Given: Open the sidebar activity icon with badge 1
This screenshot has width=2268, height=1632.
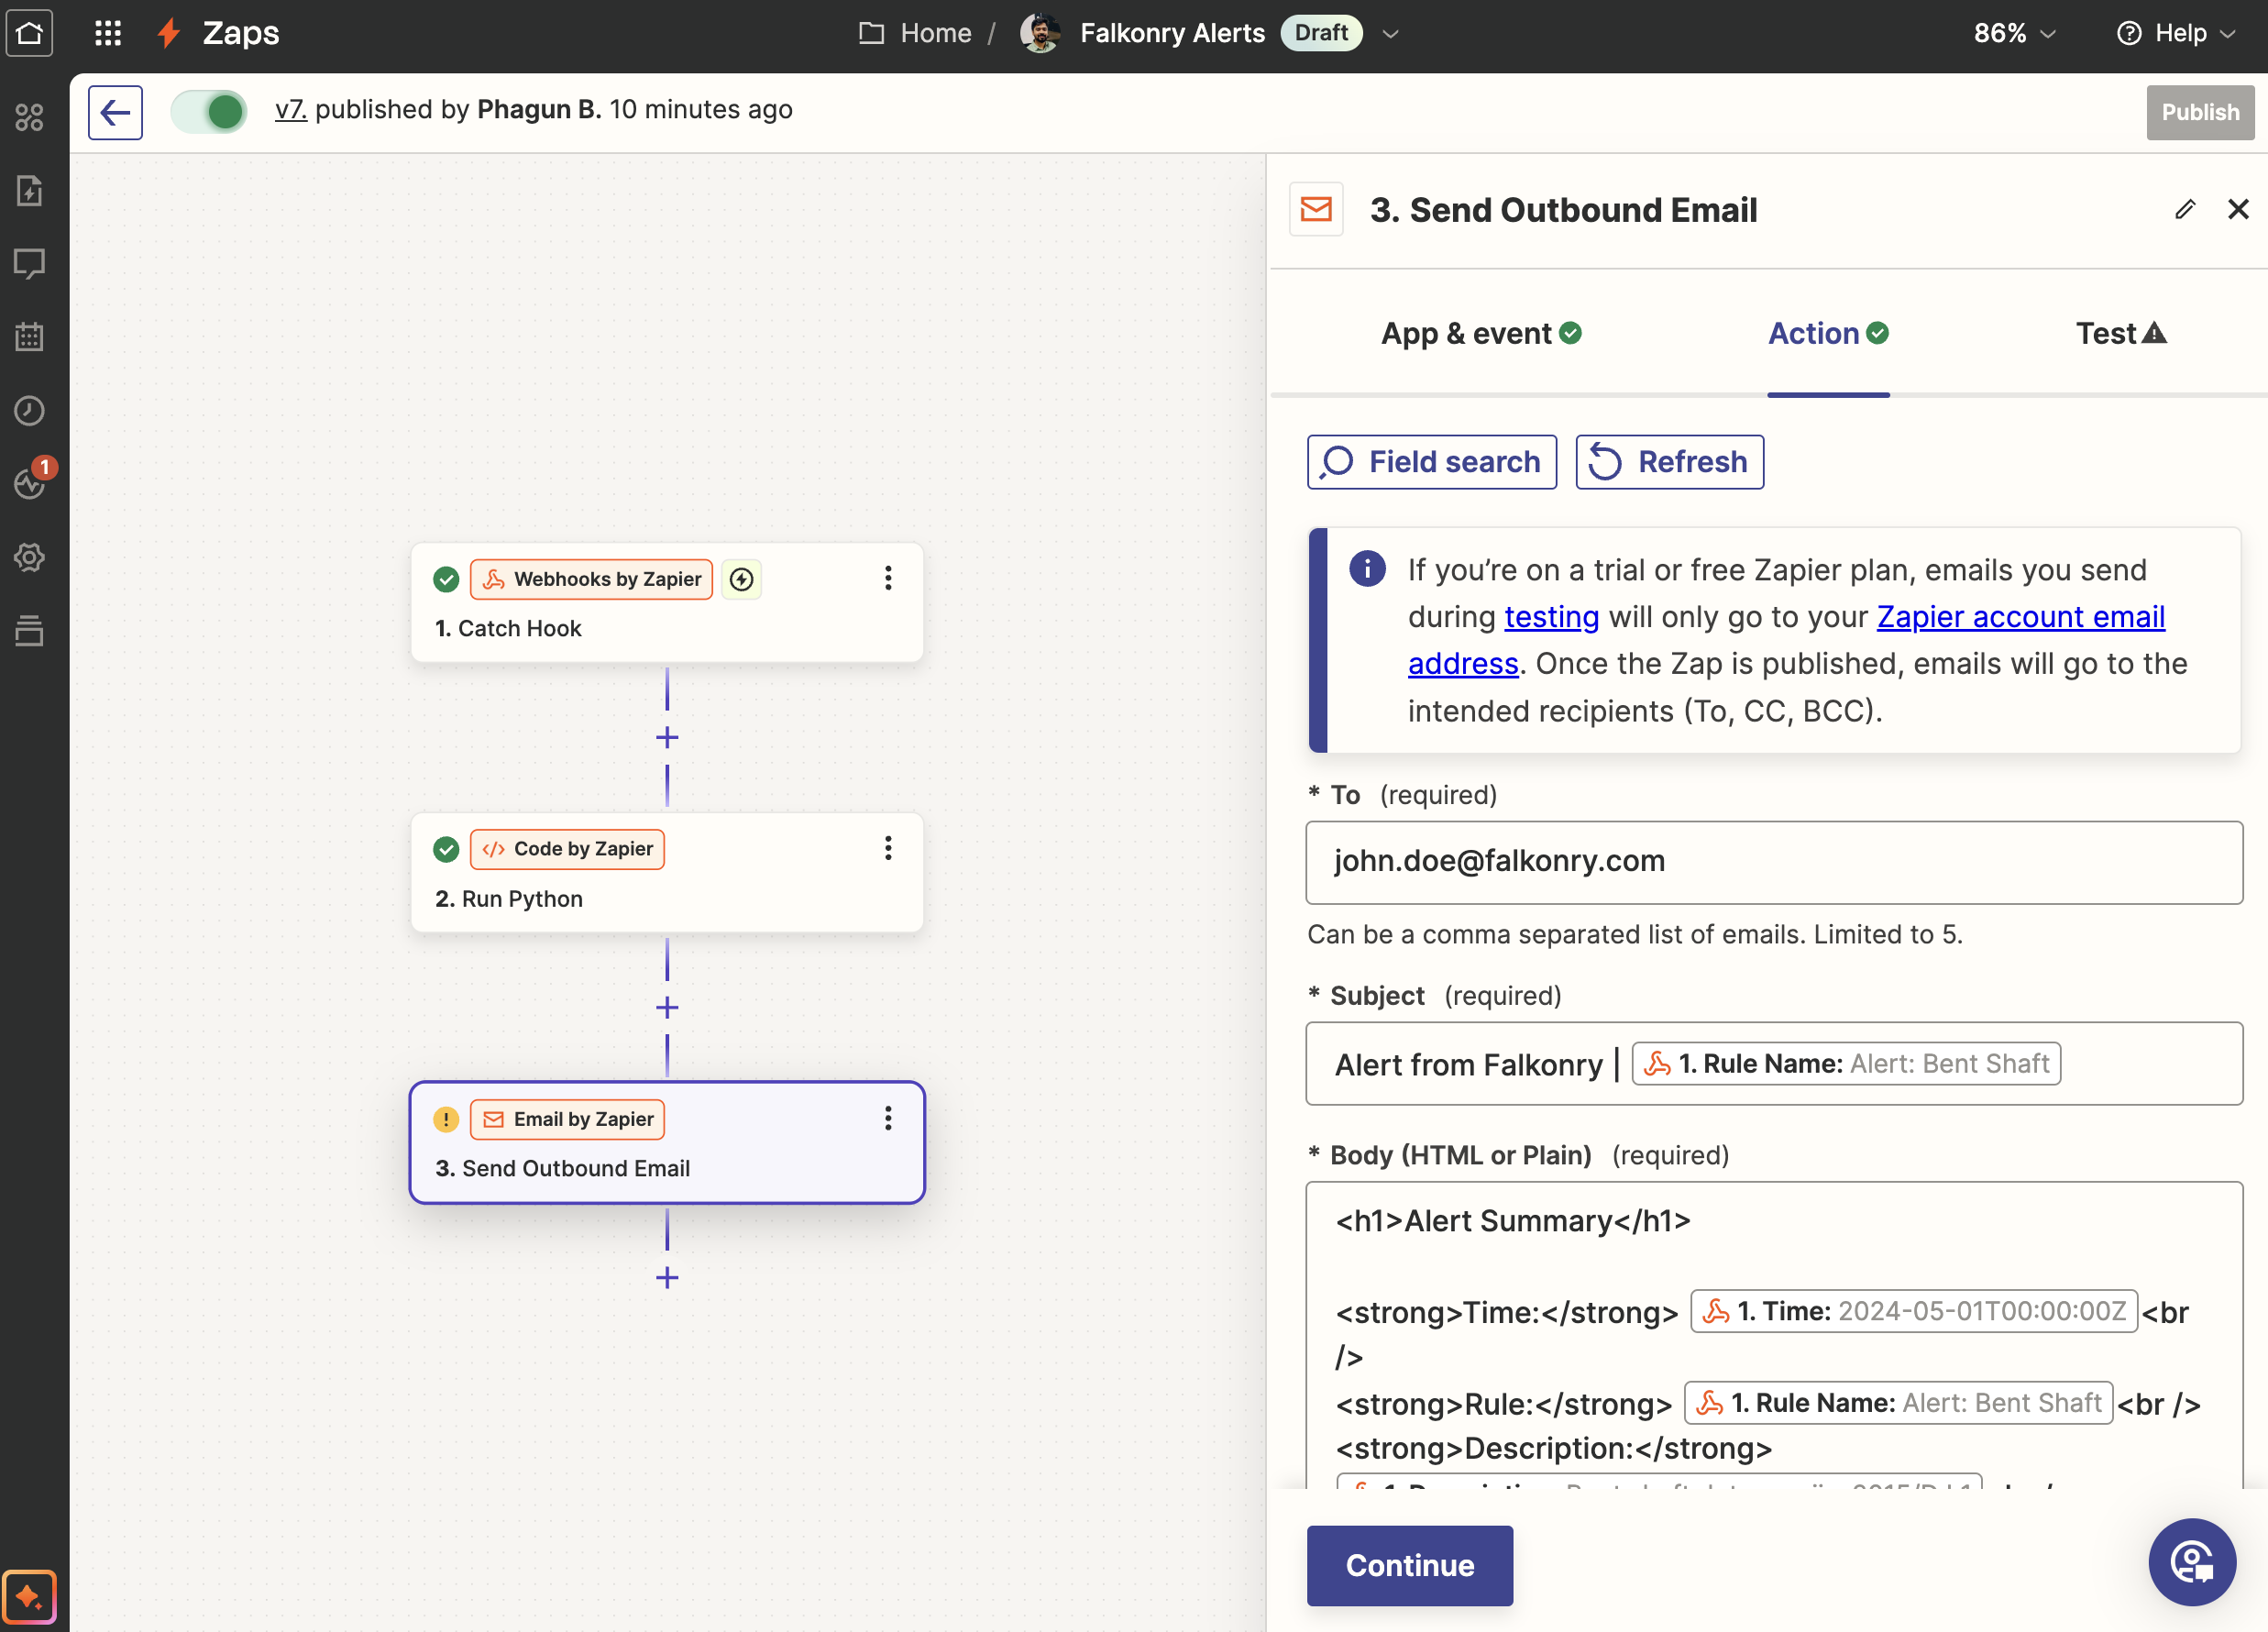Looking at the screenshot, I should click(x=30, y=483).
